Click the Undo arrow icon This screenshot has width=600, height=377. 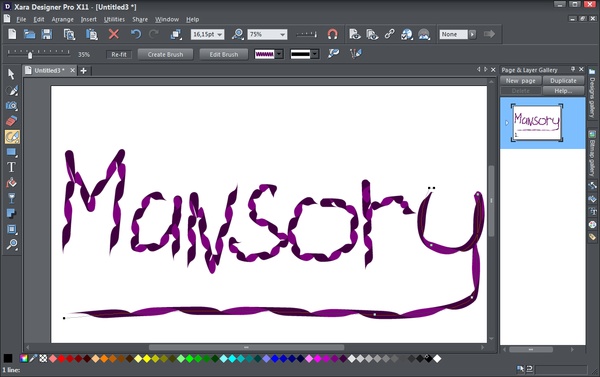point(136,34)
